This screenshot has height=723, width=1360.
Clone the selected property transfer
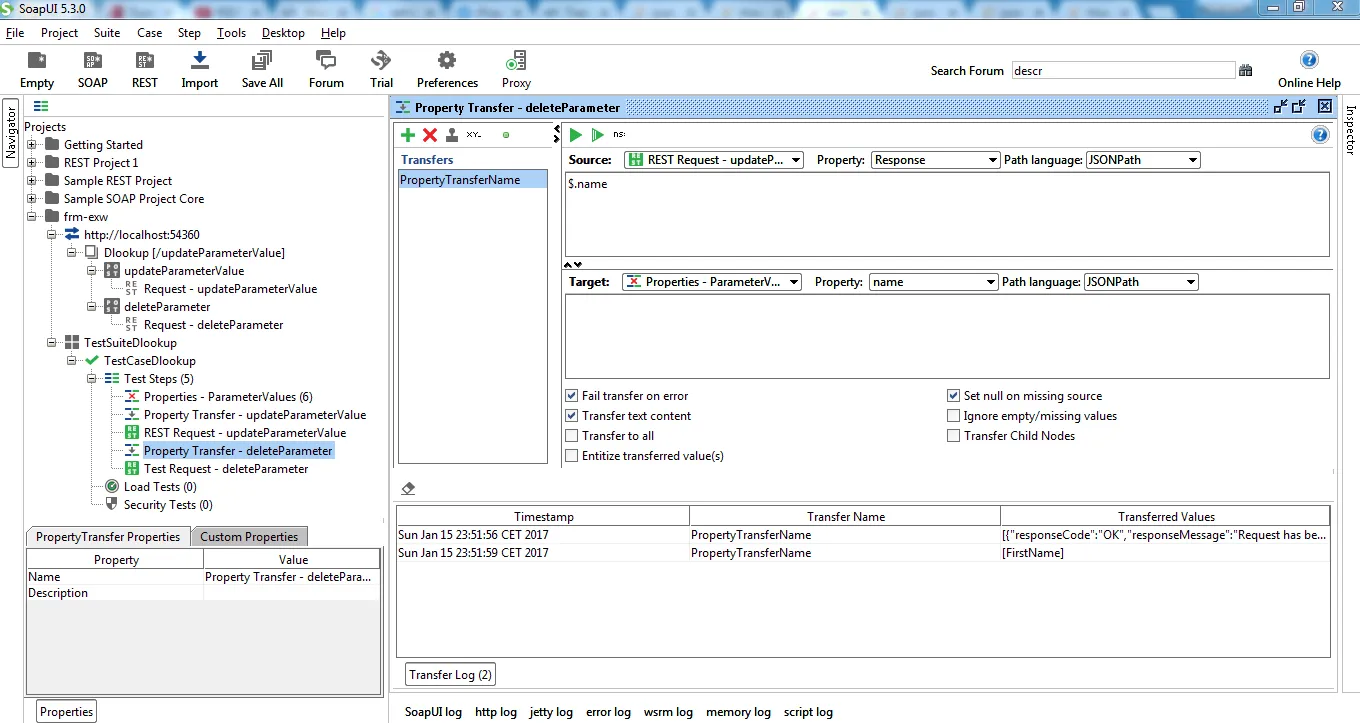(452, 135)
